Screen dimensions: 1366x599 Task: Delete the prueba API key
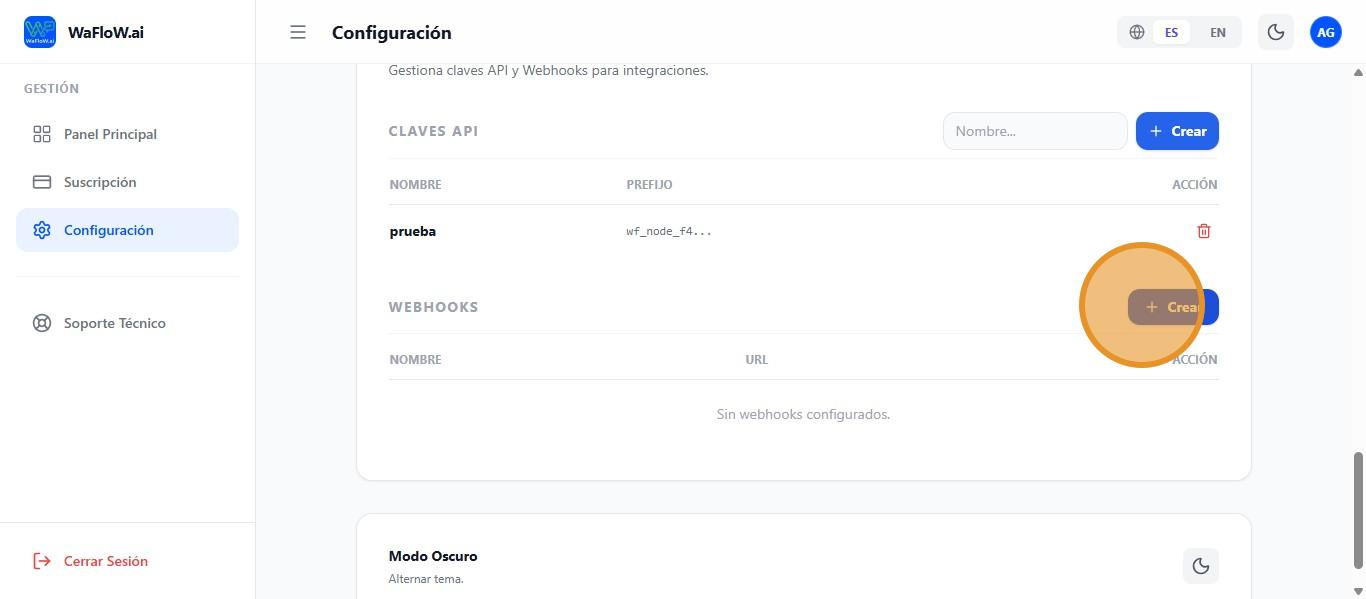[1203, 231]
